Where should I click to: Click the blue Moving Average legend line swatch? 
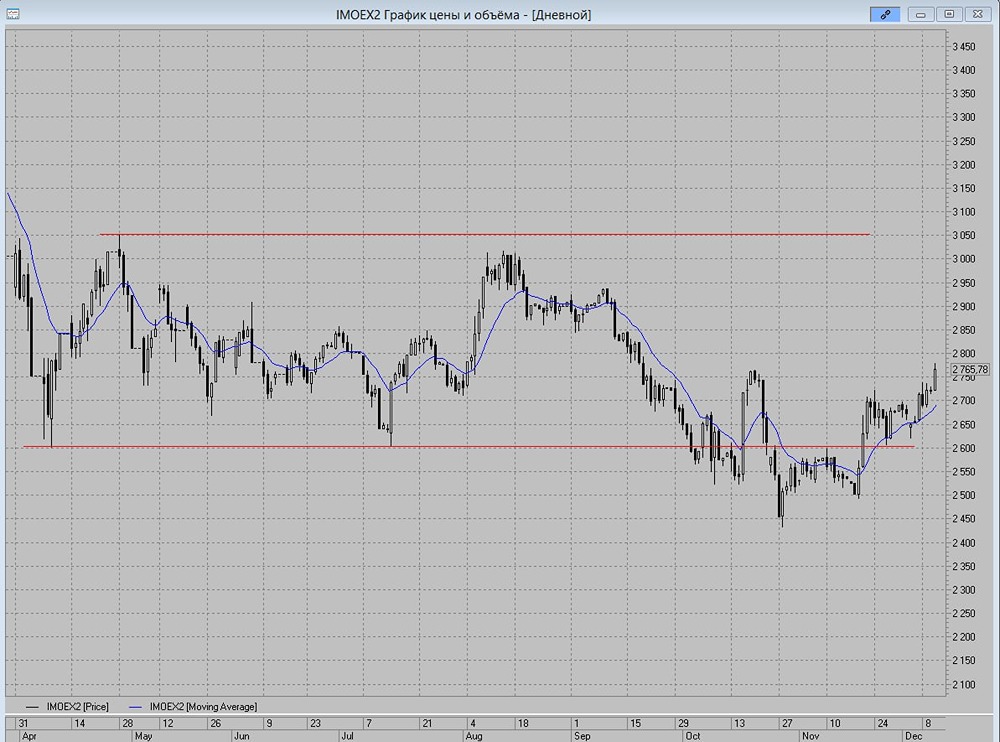(133, 707)
